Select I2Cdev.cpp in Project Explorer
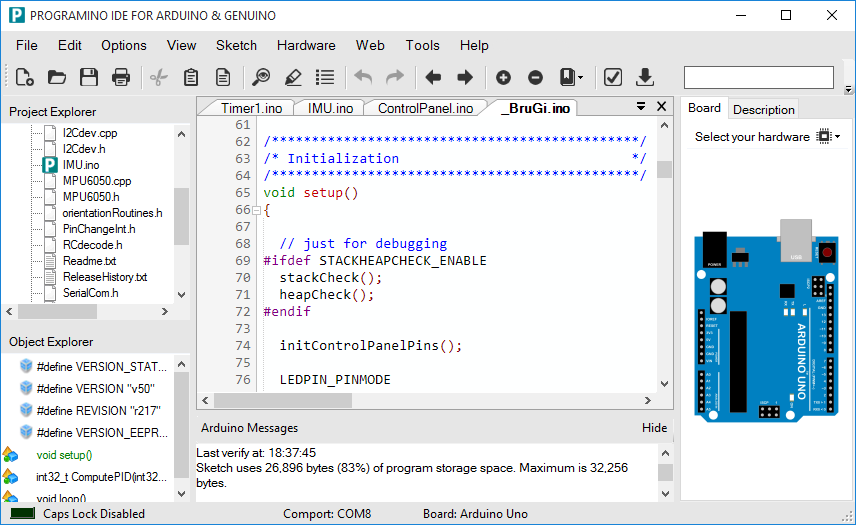856x525 pixels. [90, 133]
